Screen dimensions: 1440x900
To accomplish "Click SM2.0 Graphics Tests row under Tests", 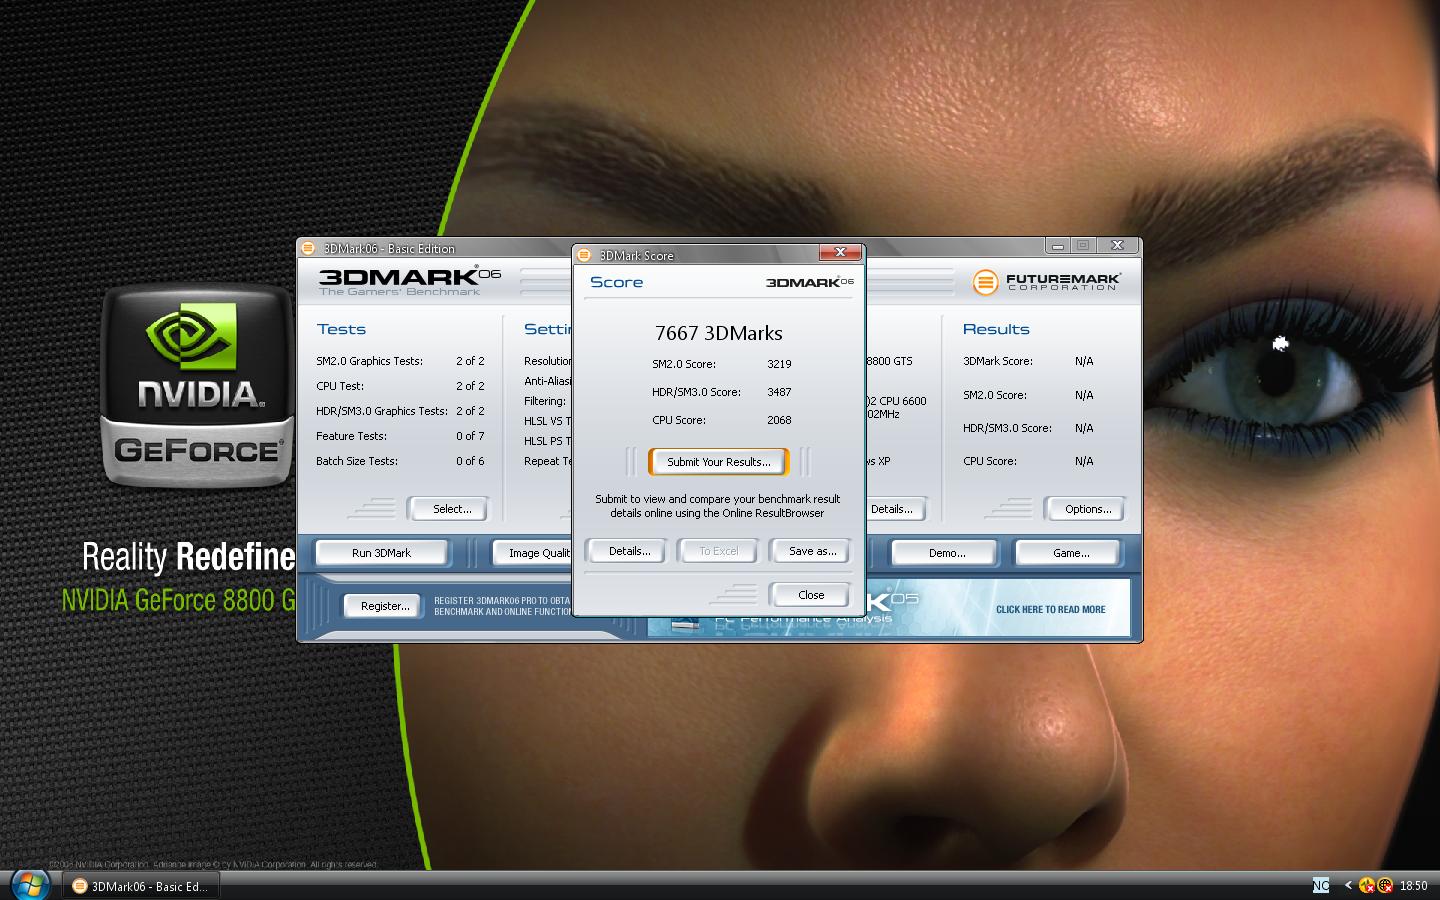I will click(x=400, y=361).
